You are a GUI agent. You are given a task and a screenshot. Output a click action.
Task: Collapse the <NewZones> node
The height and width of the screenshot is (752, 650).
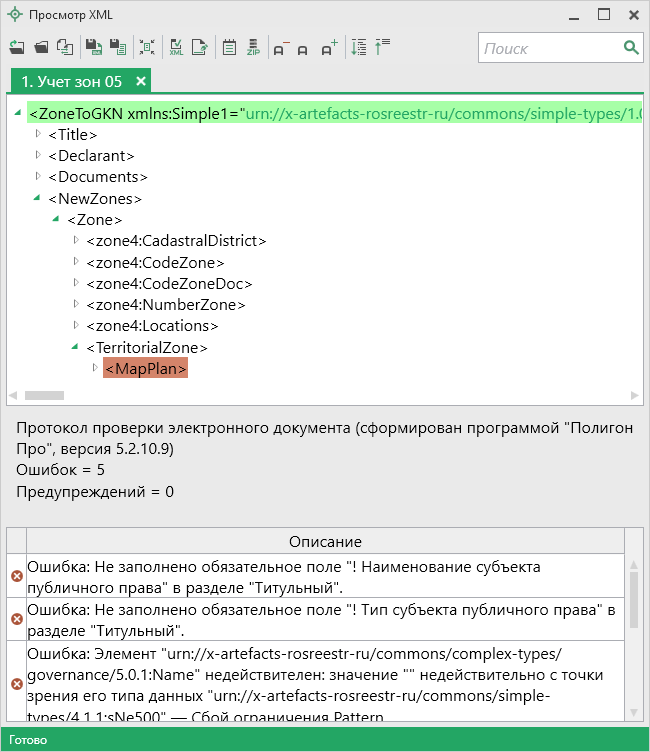click(x=39, y=198)
